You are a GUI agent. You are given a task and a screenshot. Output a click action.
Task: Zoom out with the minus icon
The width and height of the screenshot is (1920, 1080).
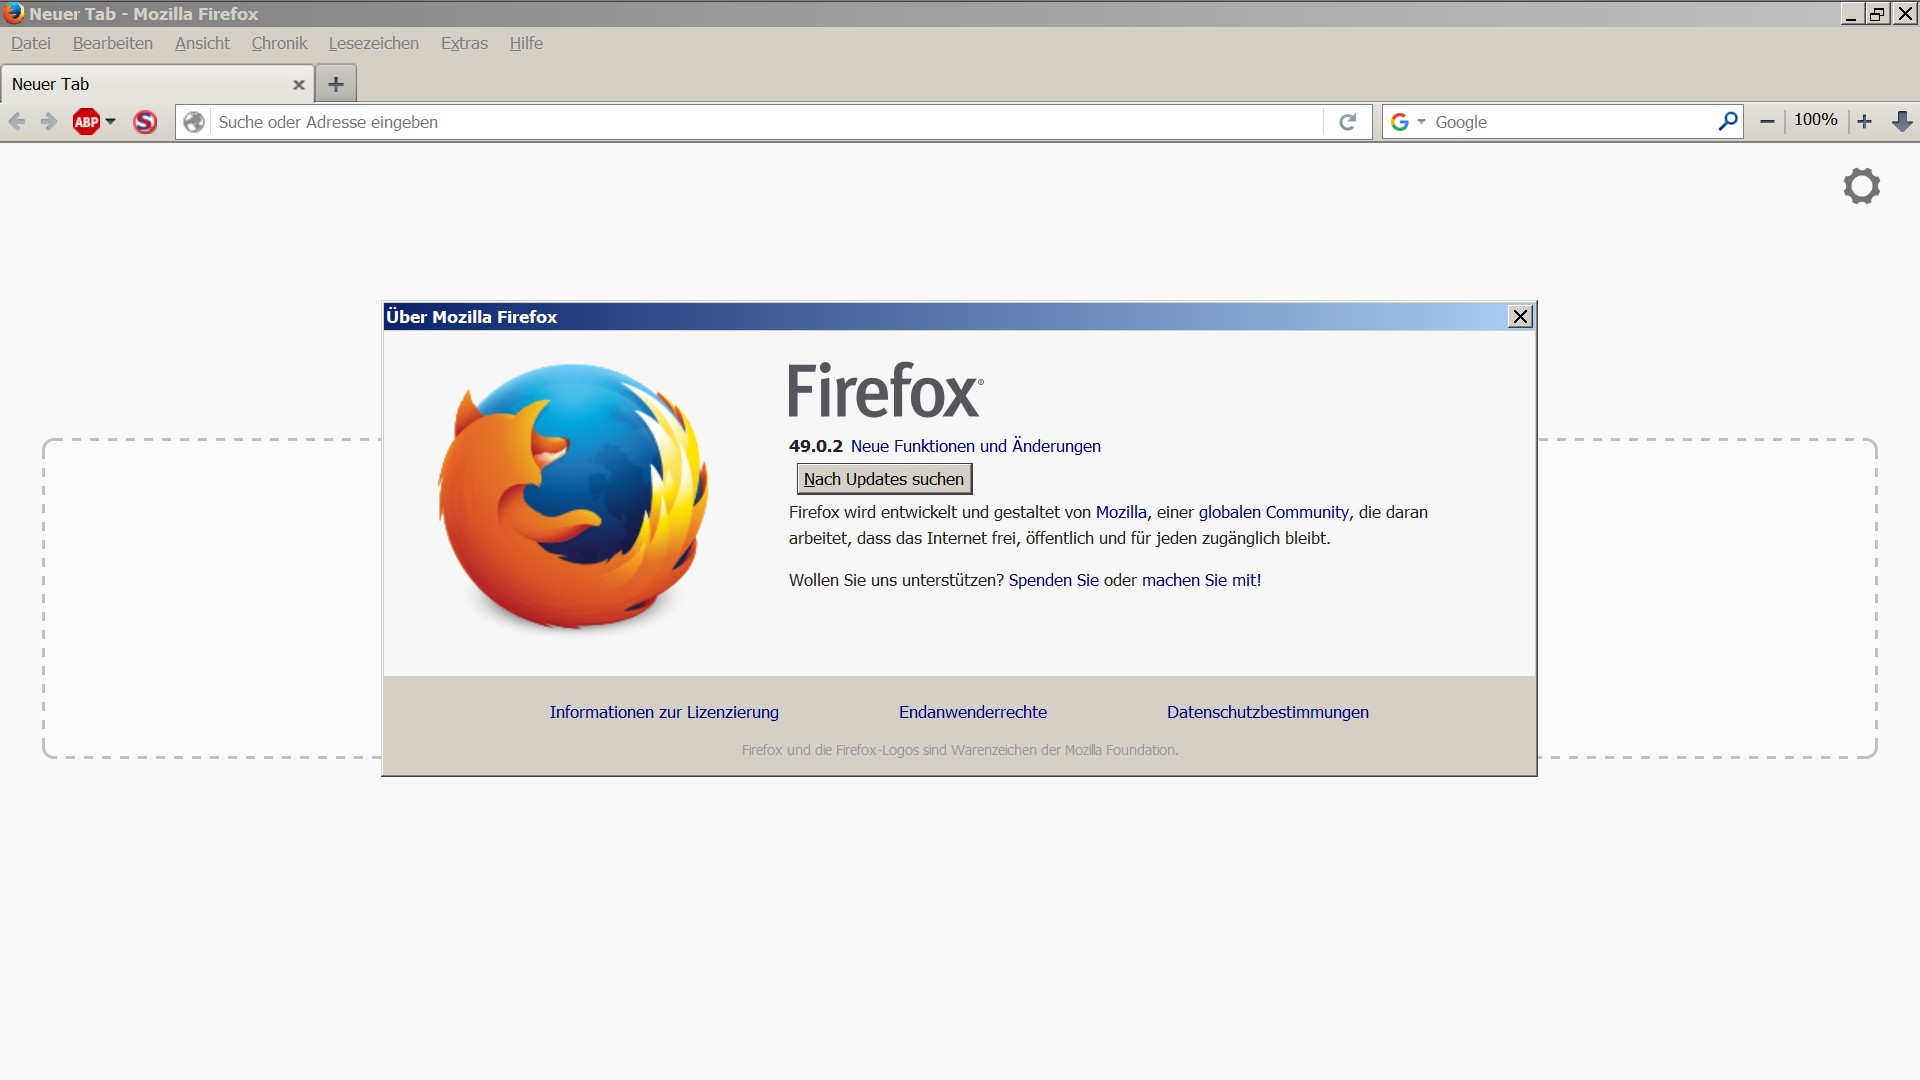tap(1767, 122)
